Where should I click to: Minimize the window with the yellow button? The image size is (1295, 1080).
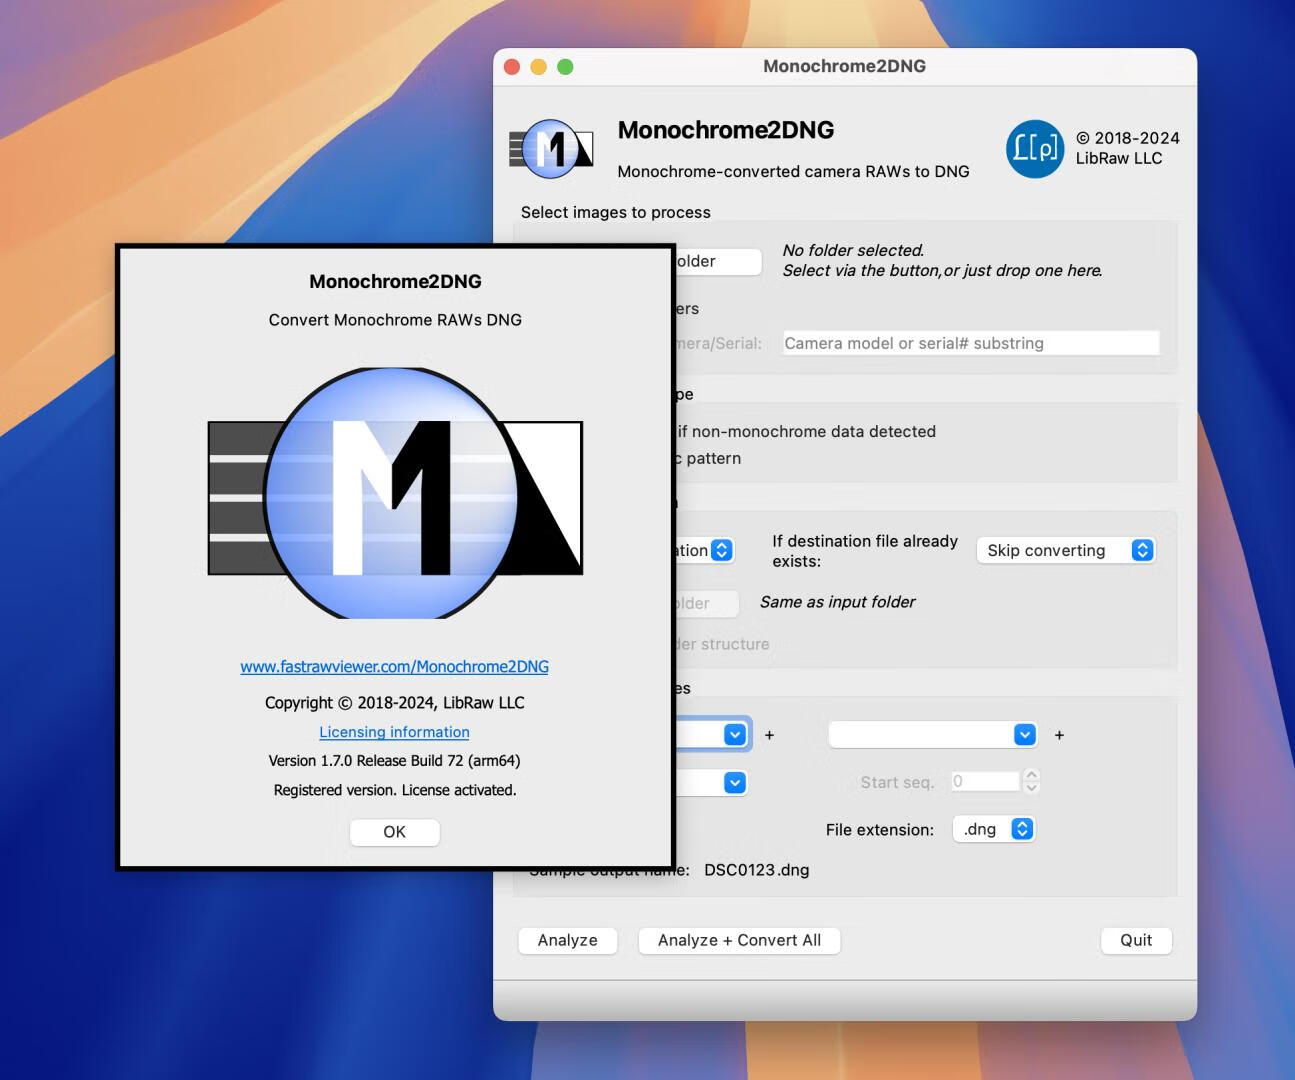click(x=538, y=67)
